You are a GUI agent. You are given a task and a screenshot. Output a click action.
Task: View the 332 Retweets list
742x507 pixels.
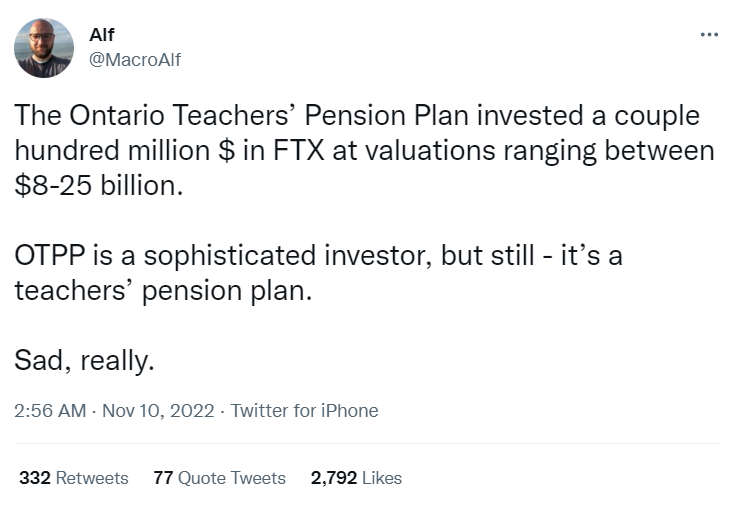(74, 478)
